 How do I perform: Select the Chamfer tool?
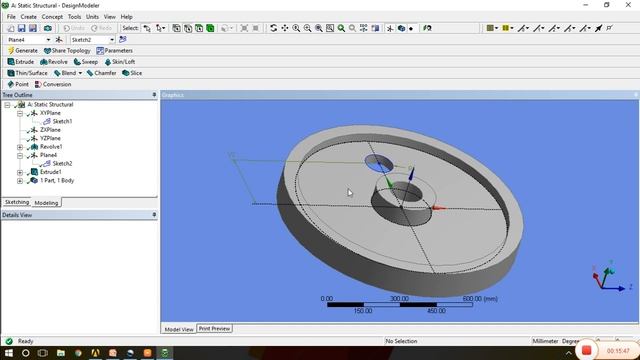[102, 73]
